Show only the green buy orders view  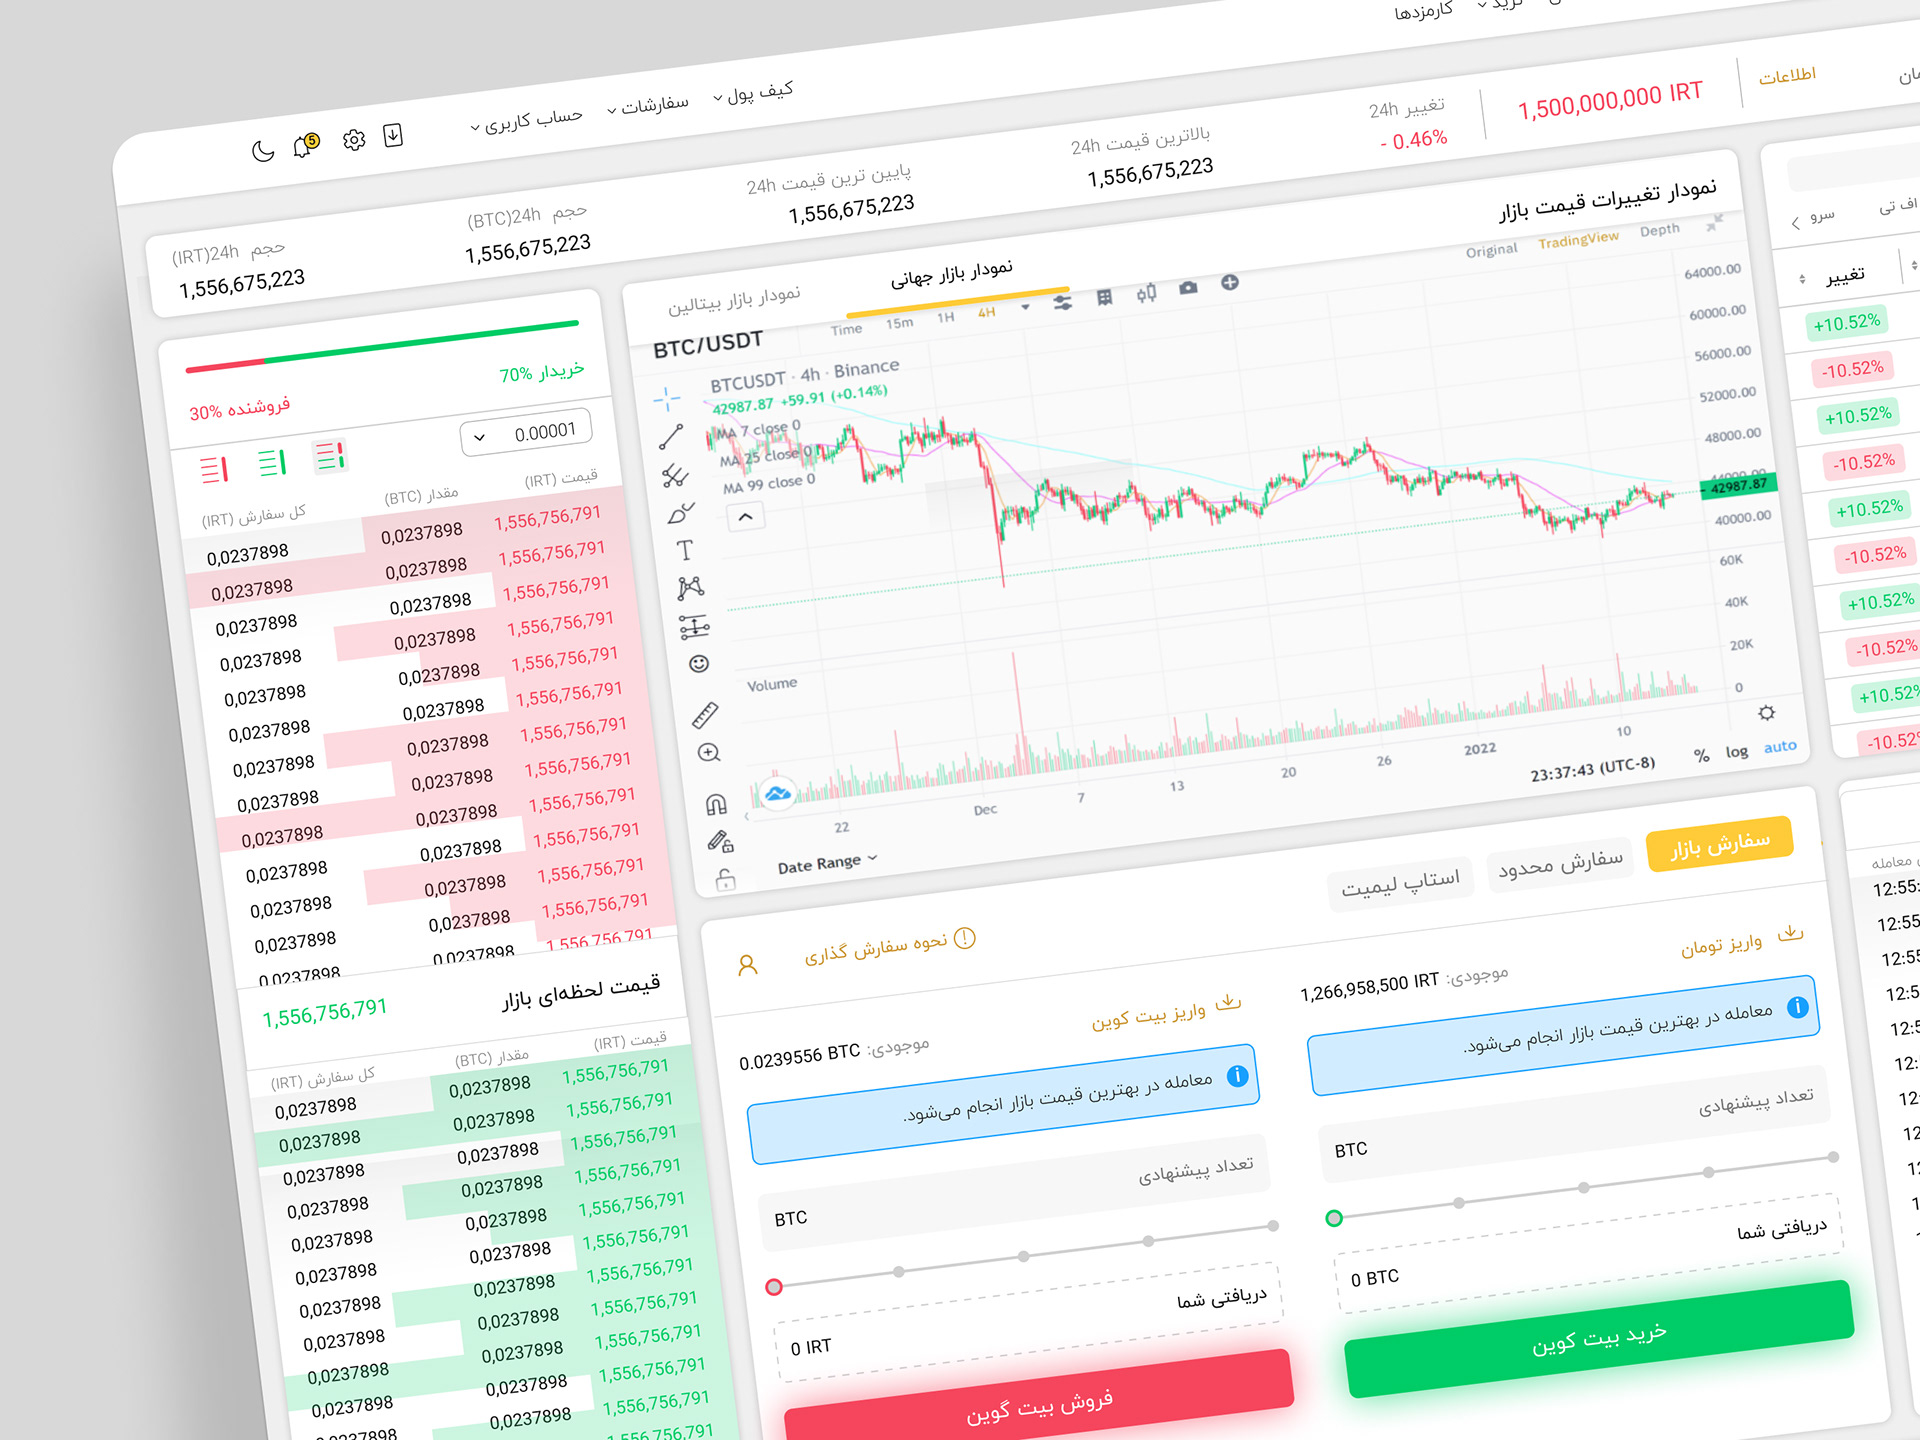pyautogui.click(x=272, y=463)
